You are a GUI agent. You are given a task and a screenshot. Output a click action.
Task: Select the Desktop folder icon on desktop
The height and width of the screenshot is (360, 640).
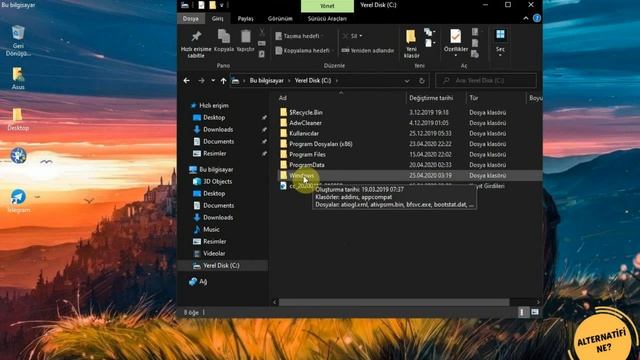18,119
